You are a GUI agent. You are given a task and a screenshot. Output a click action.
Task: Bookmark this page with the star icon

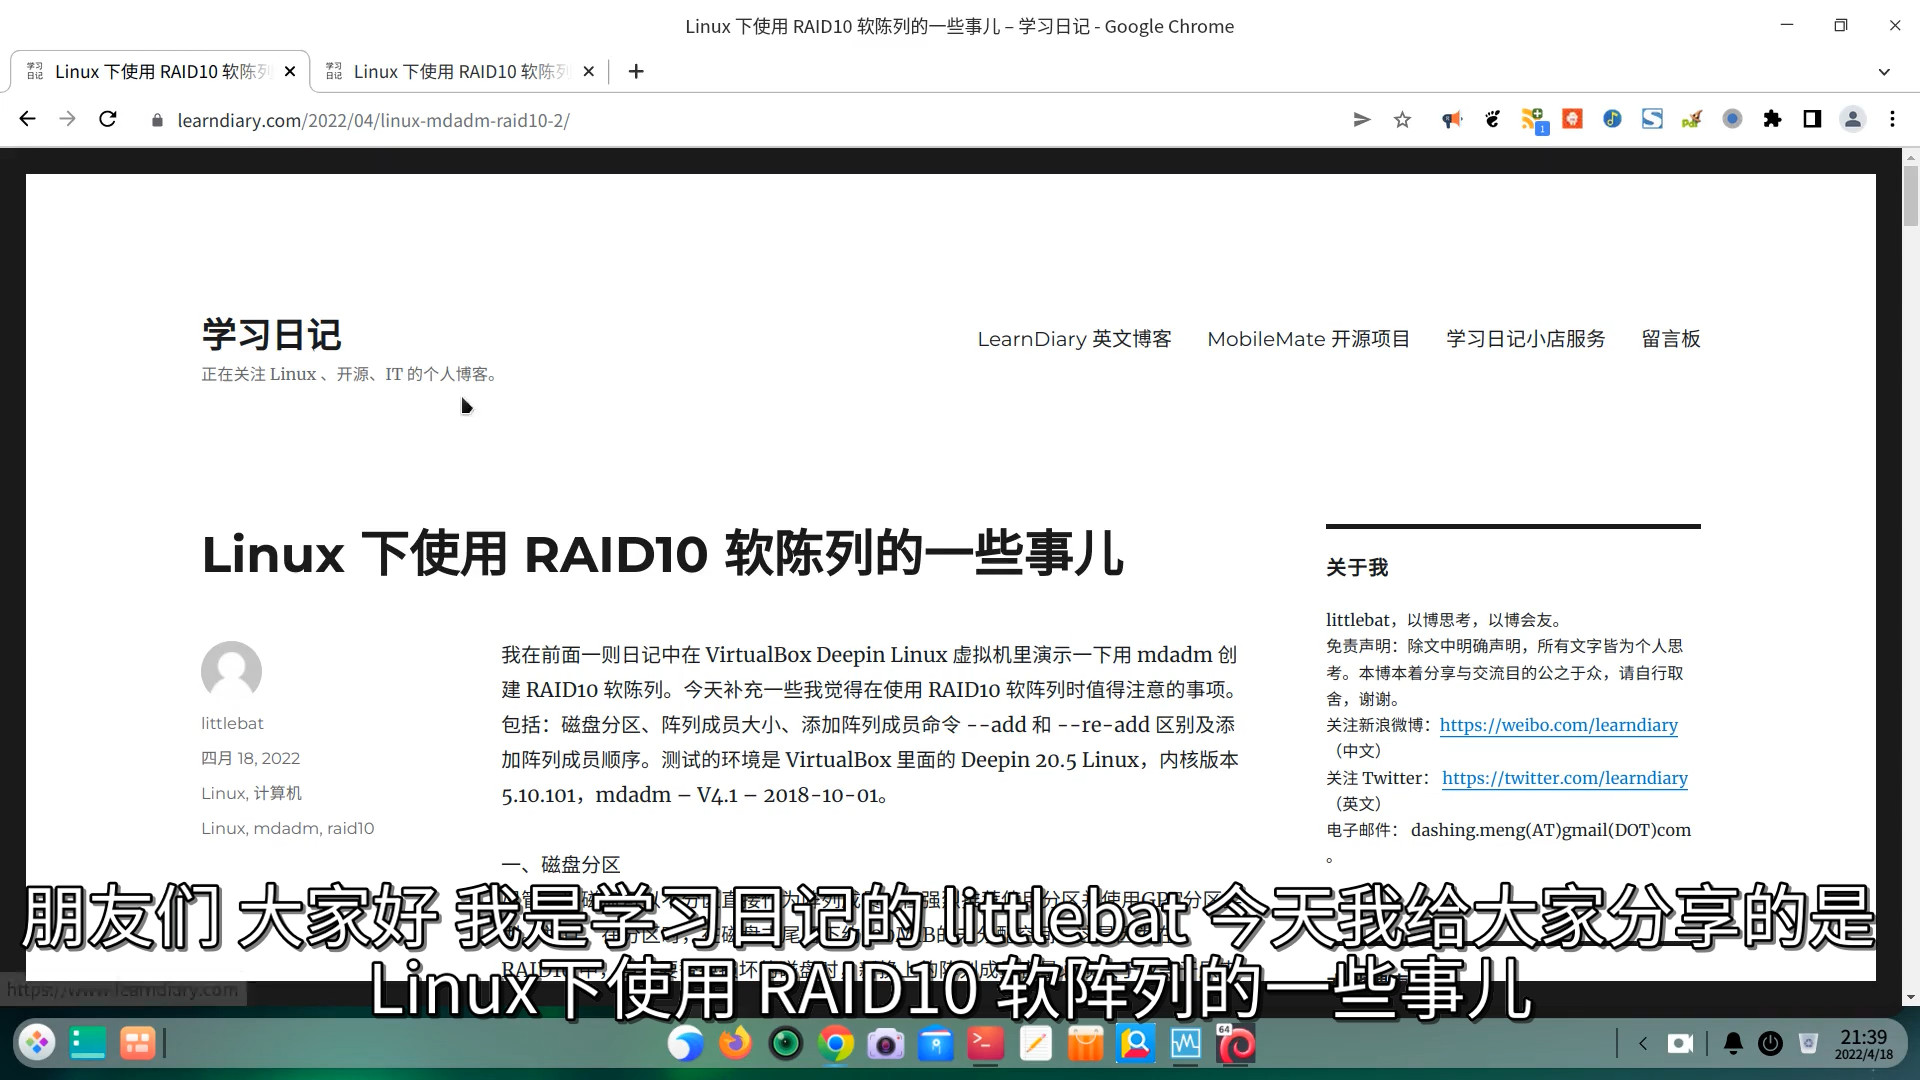1402,120
